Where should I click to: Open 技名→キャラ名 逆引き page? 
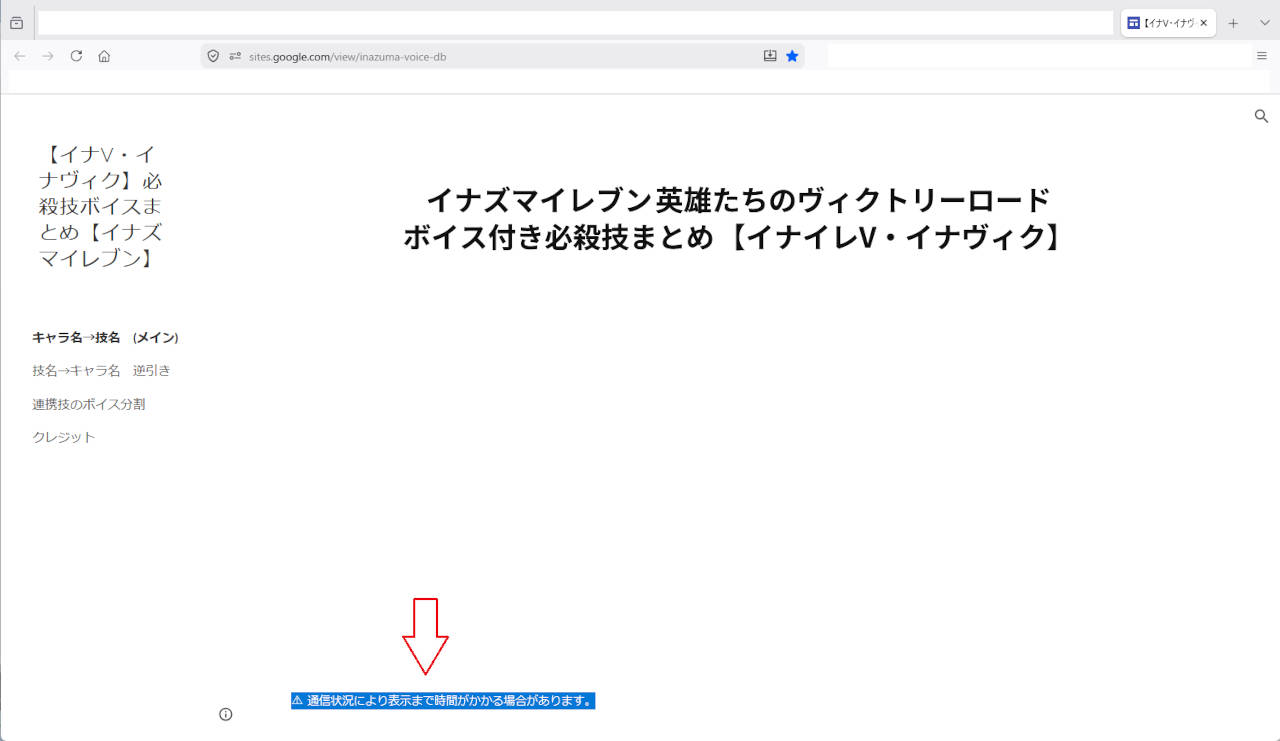point(101,371)
